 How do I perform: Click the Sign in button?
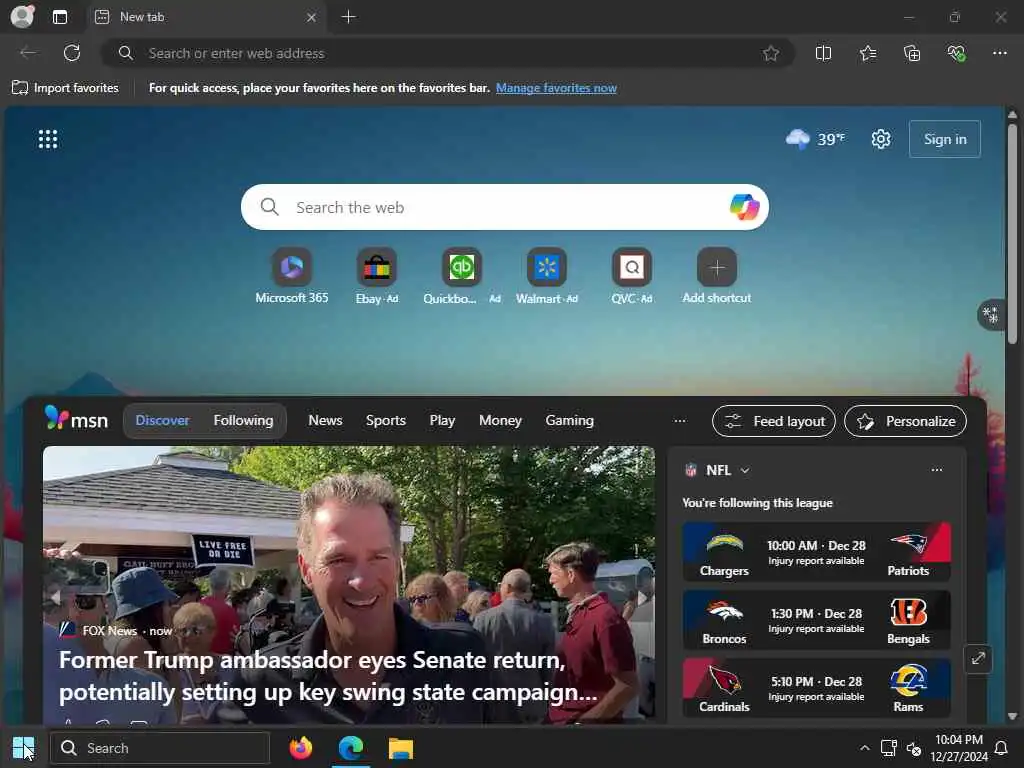click(x=944, y=139)
